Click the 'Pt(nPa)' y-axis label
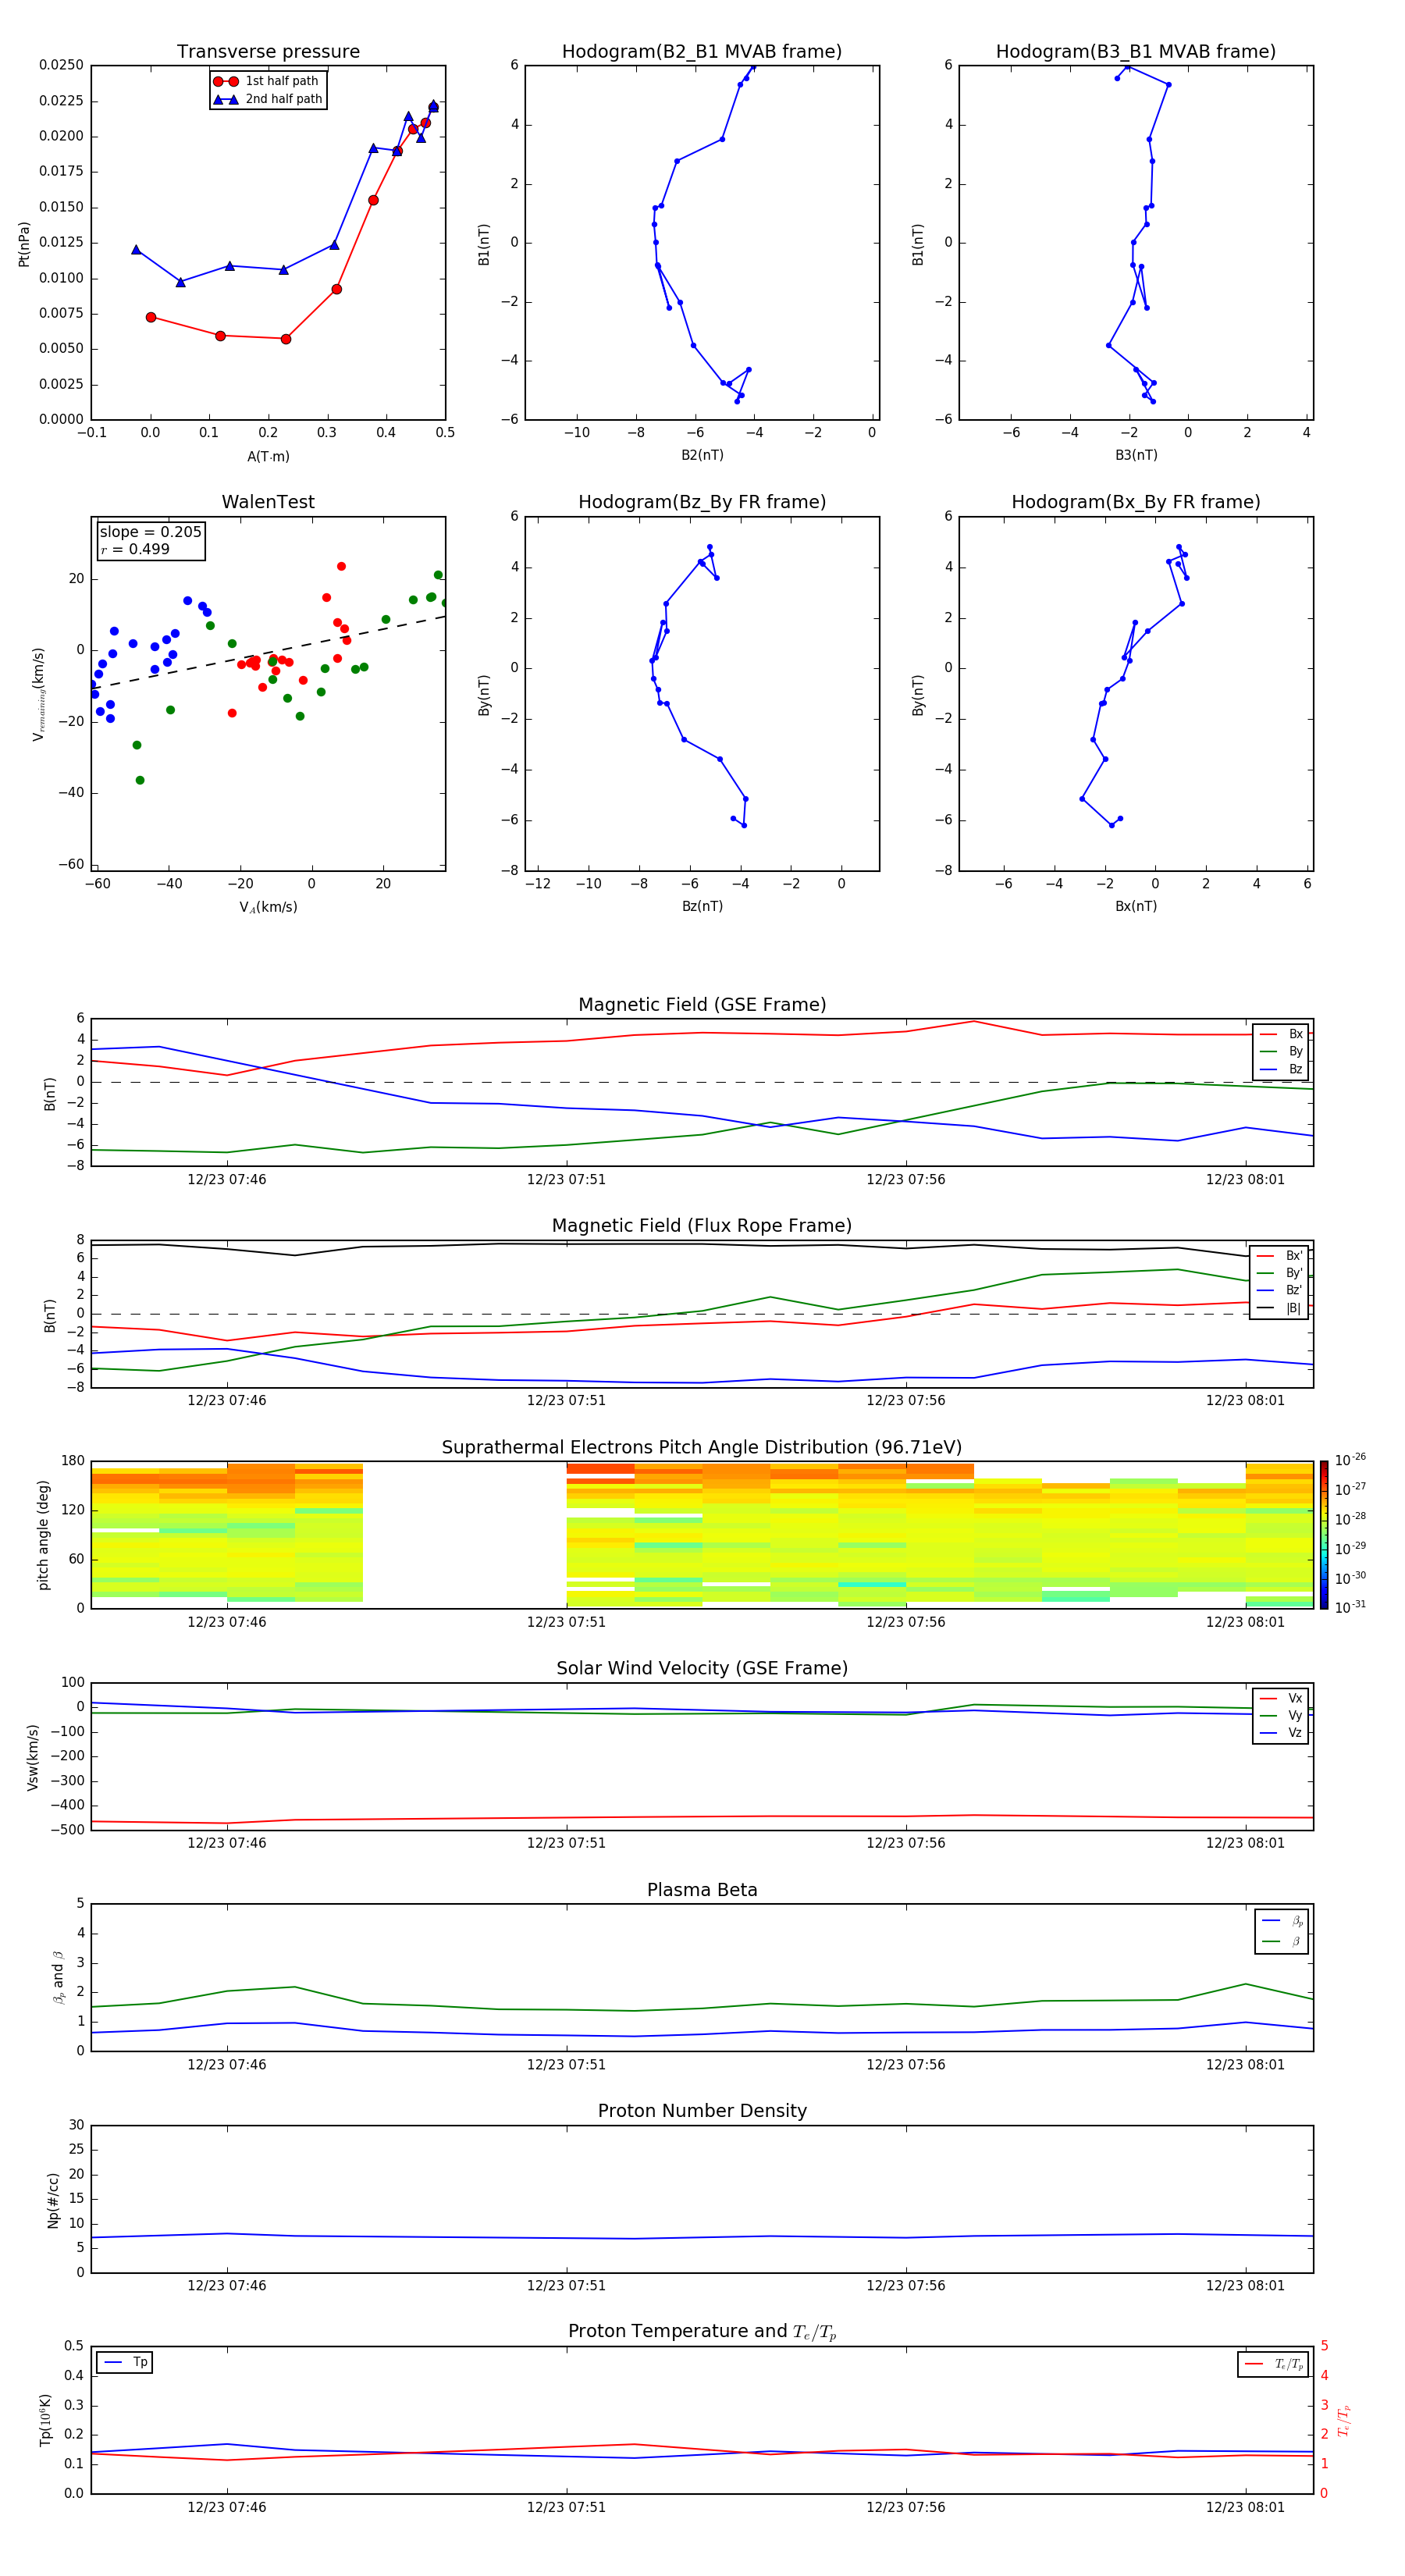Viewport: 1405px width, 2576px height. tap(24, 243)
